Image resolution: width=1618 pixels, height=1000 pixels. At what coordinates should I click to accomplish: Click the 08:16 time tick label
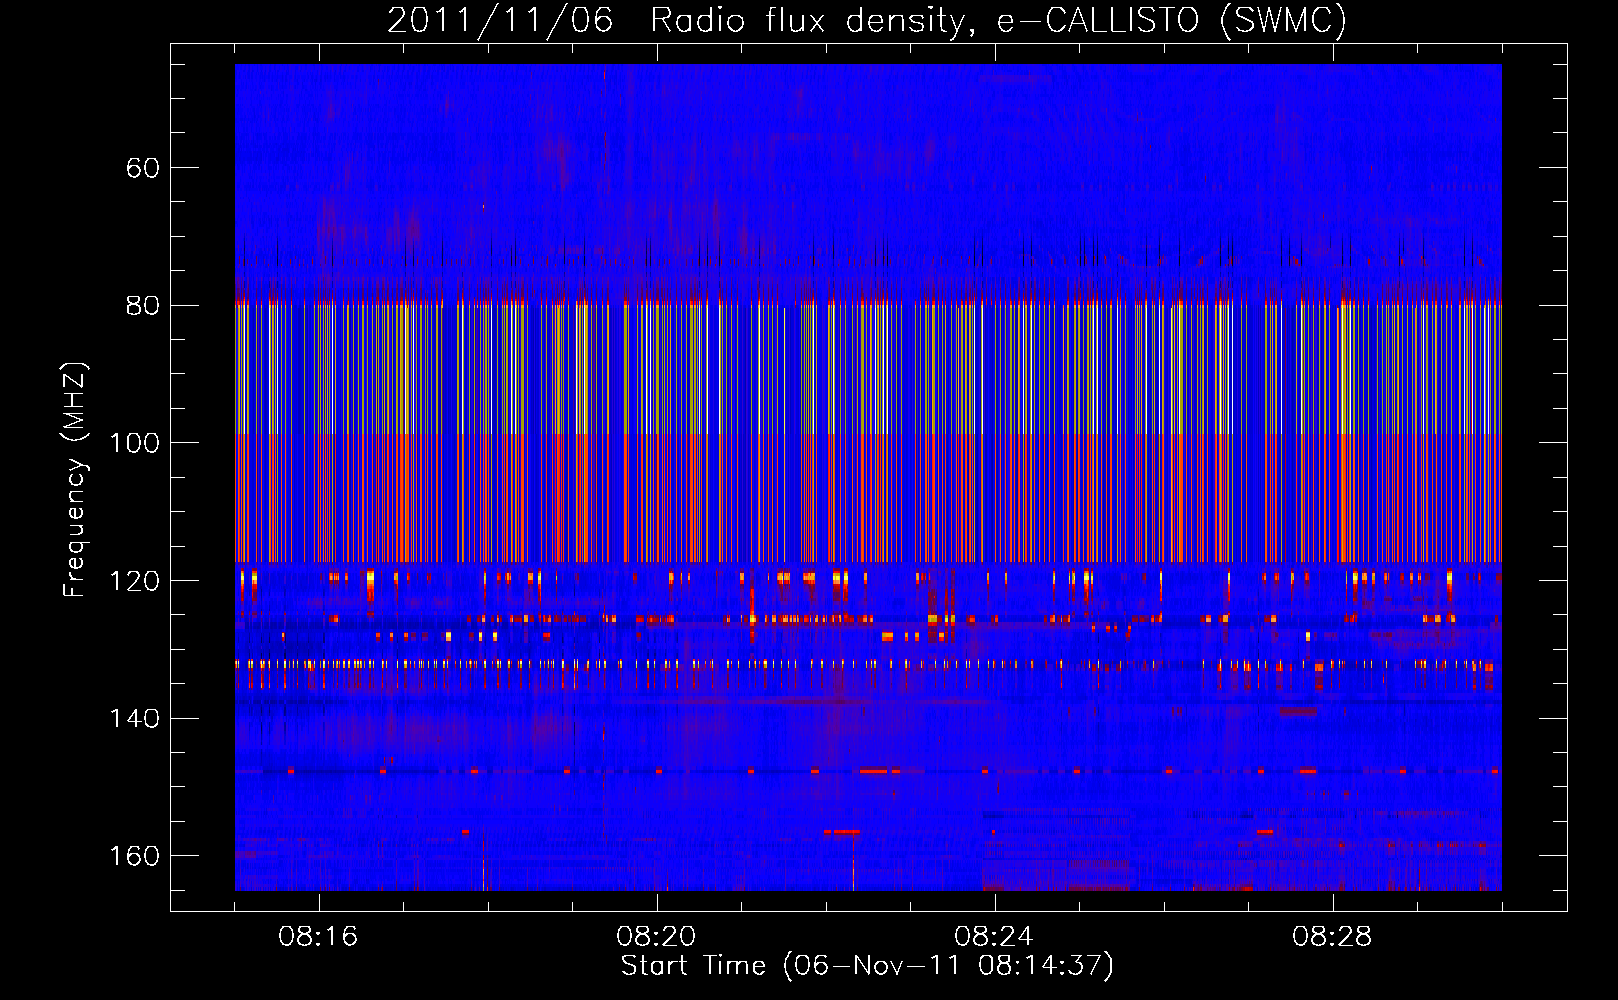pos(318,937)
